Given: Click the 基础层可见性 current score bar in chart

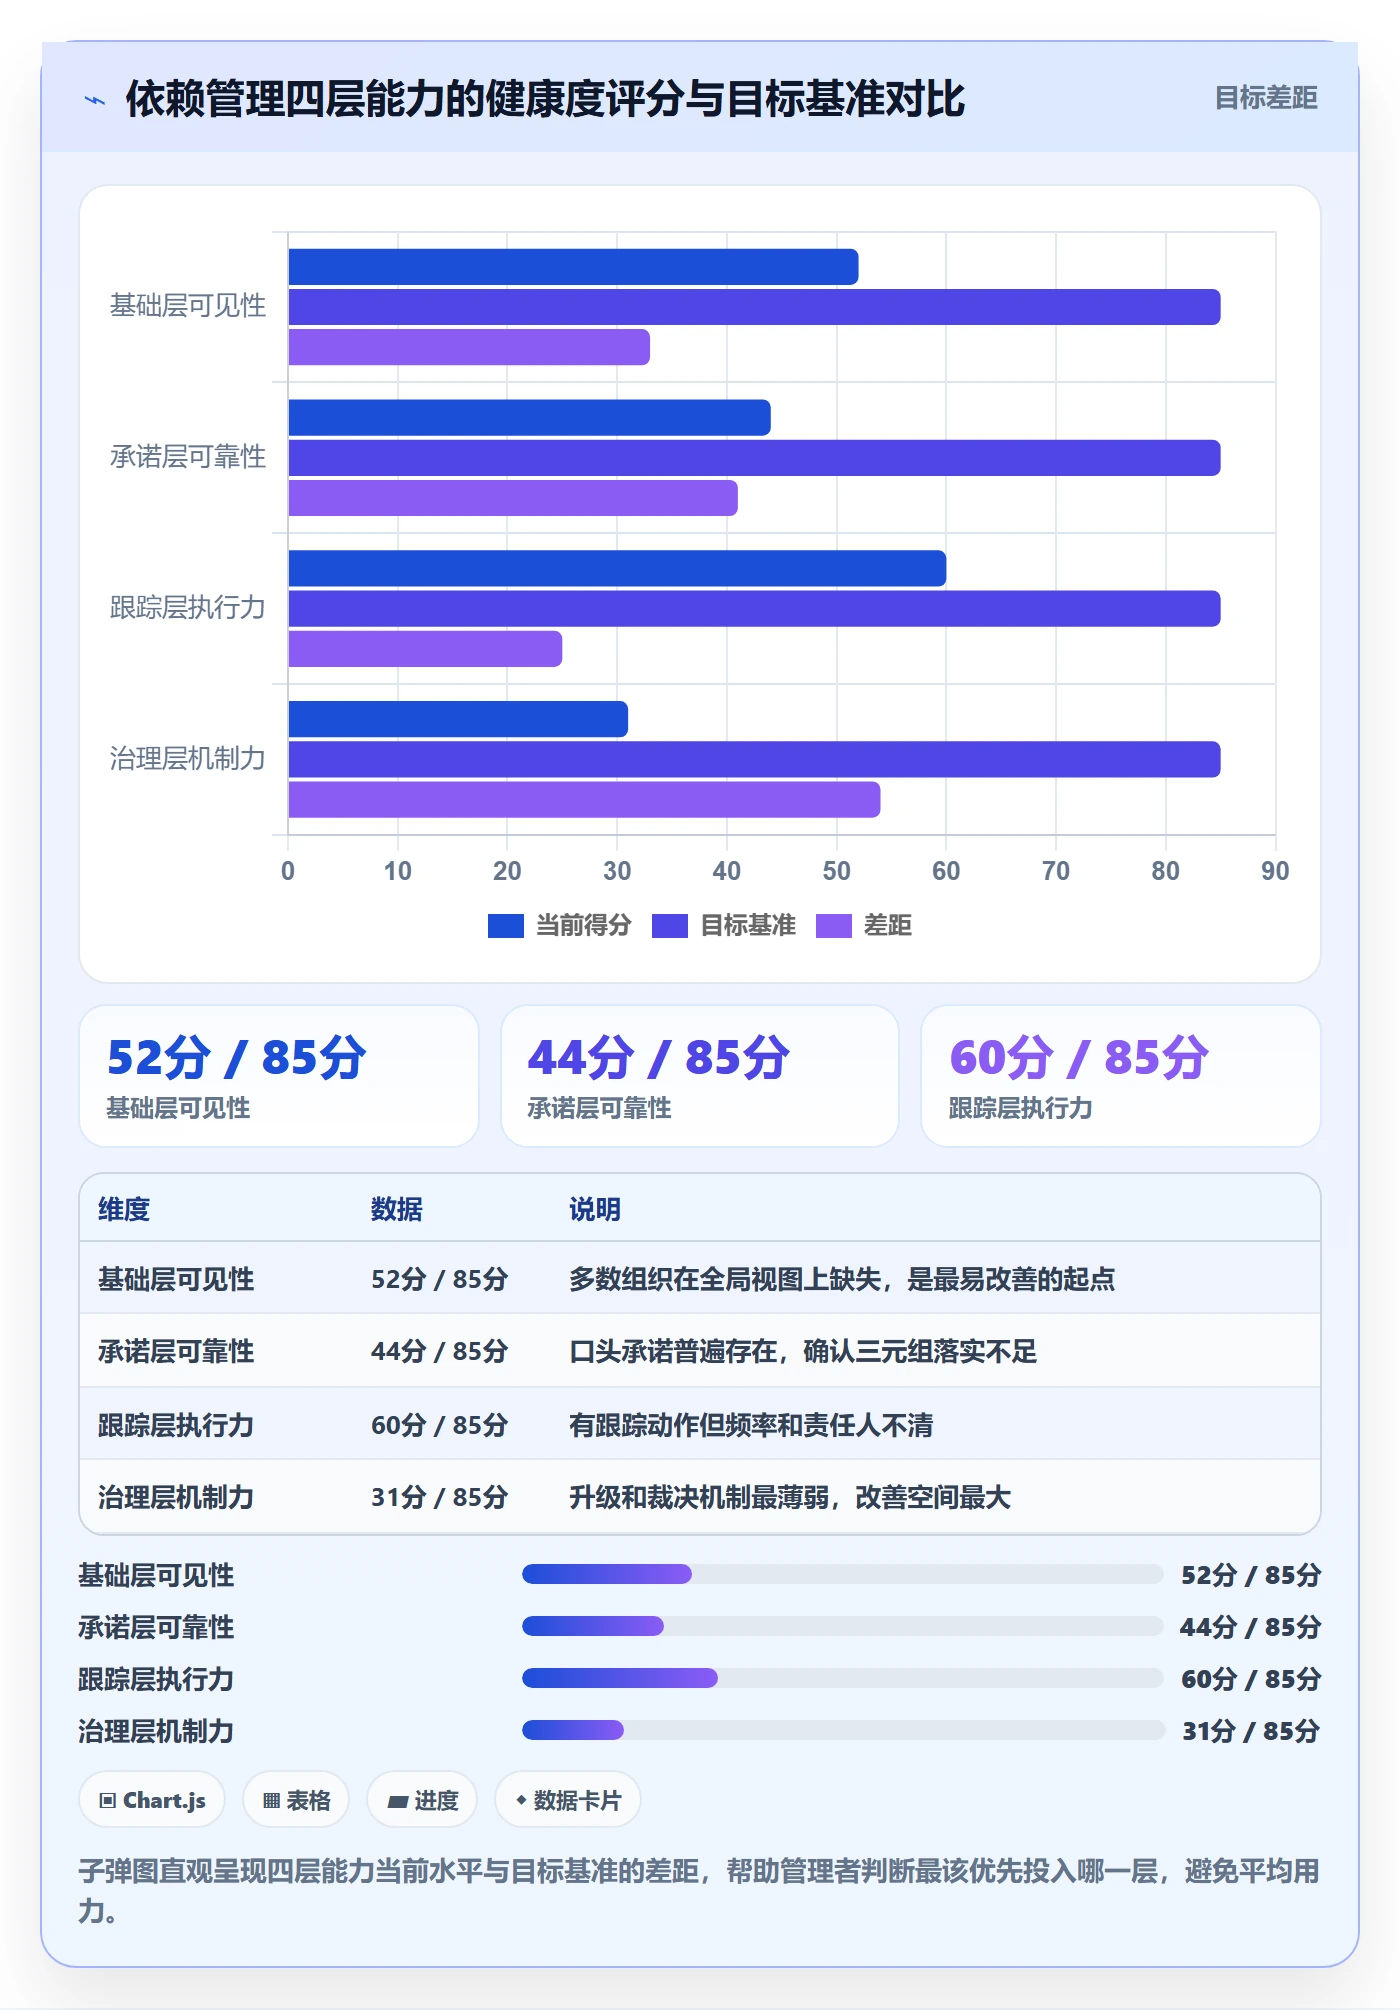Looking at the screenshot, I should tap(573, 267).
